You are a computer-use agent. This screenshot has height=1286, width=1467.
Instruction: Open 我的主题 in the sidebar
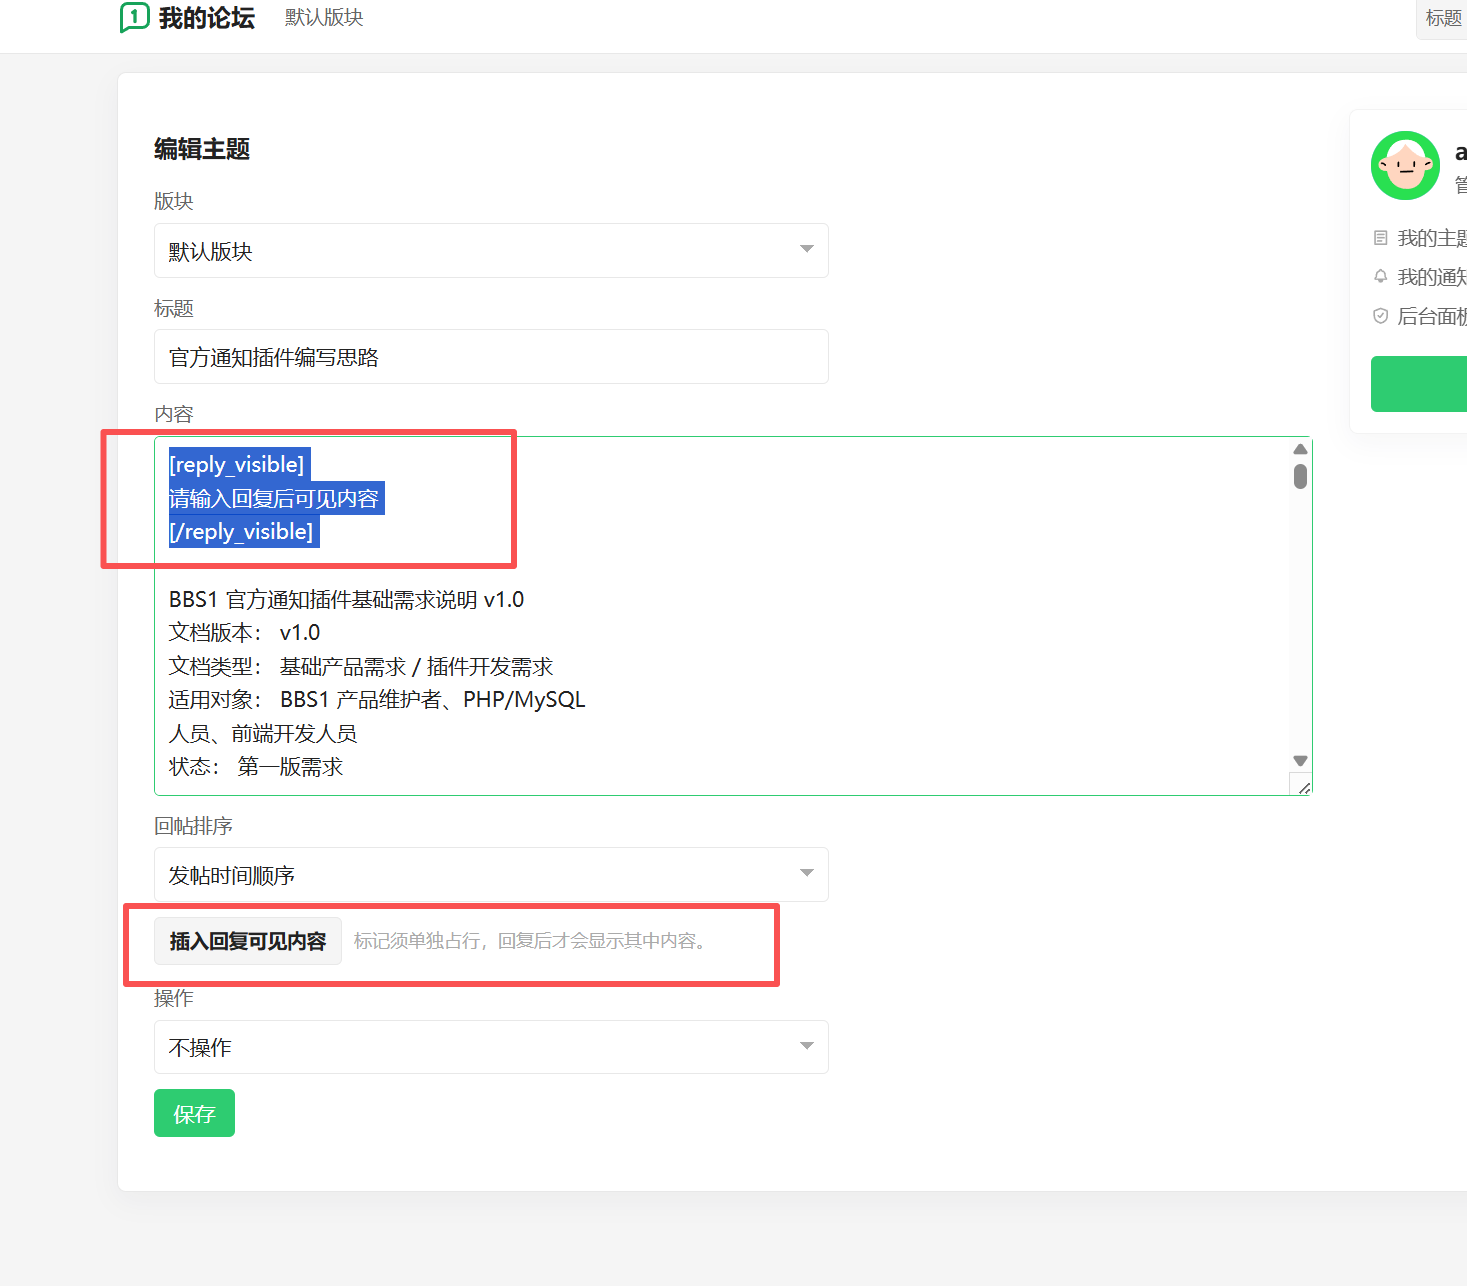click(1432, 238)
